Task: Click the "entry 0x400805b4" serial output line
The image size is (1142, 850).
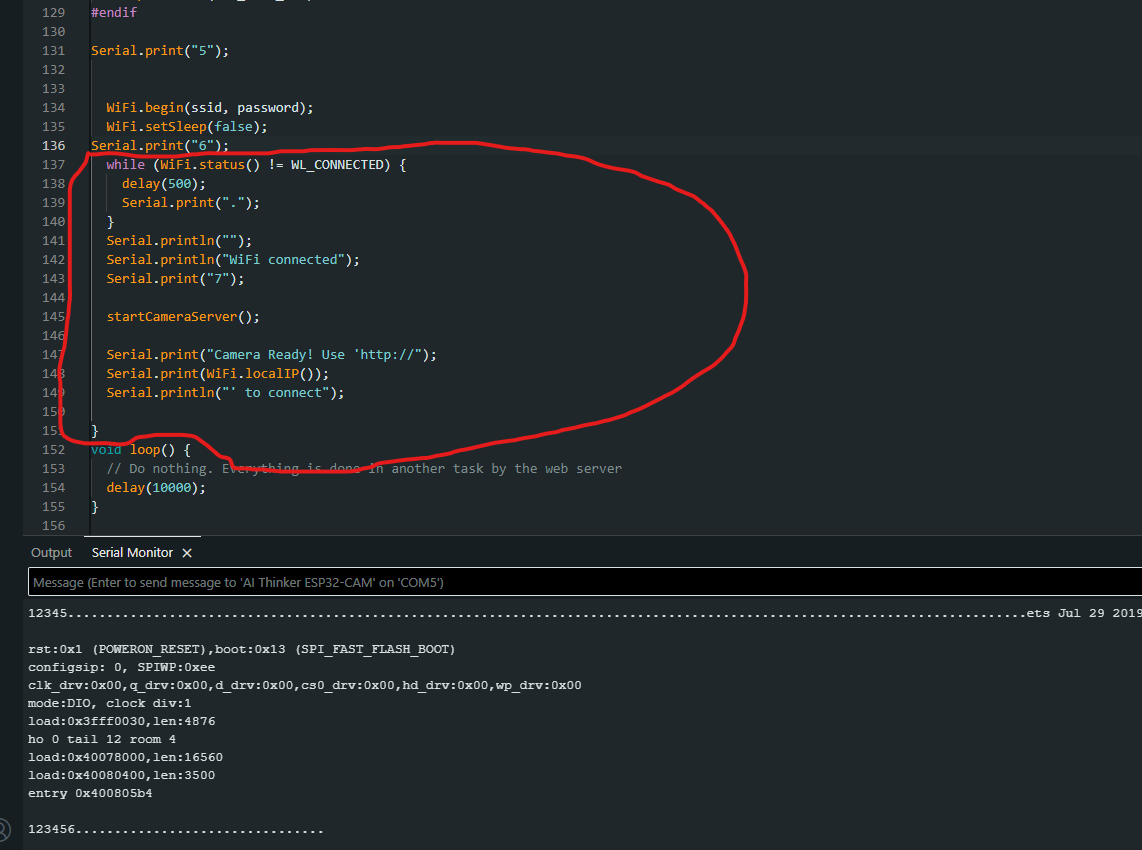Action: (x=90, y=793)
